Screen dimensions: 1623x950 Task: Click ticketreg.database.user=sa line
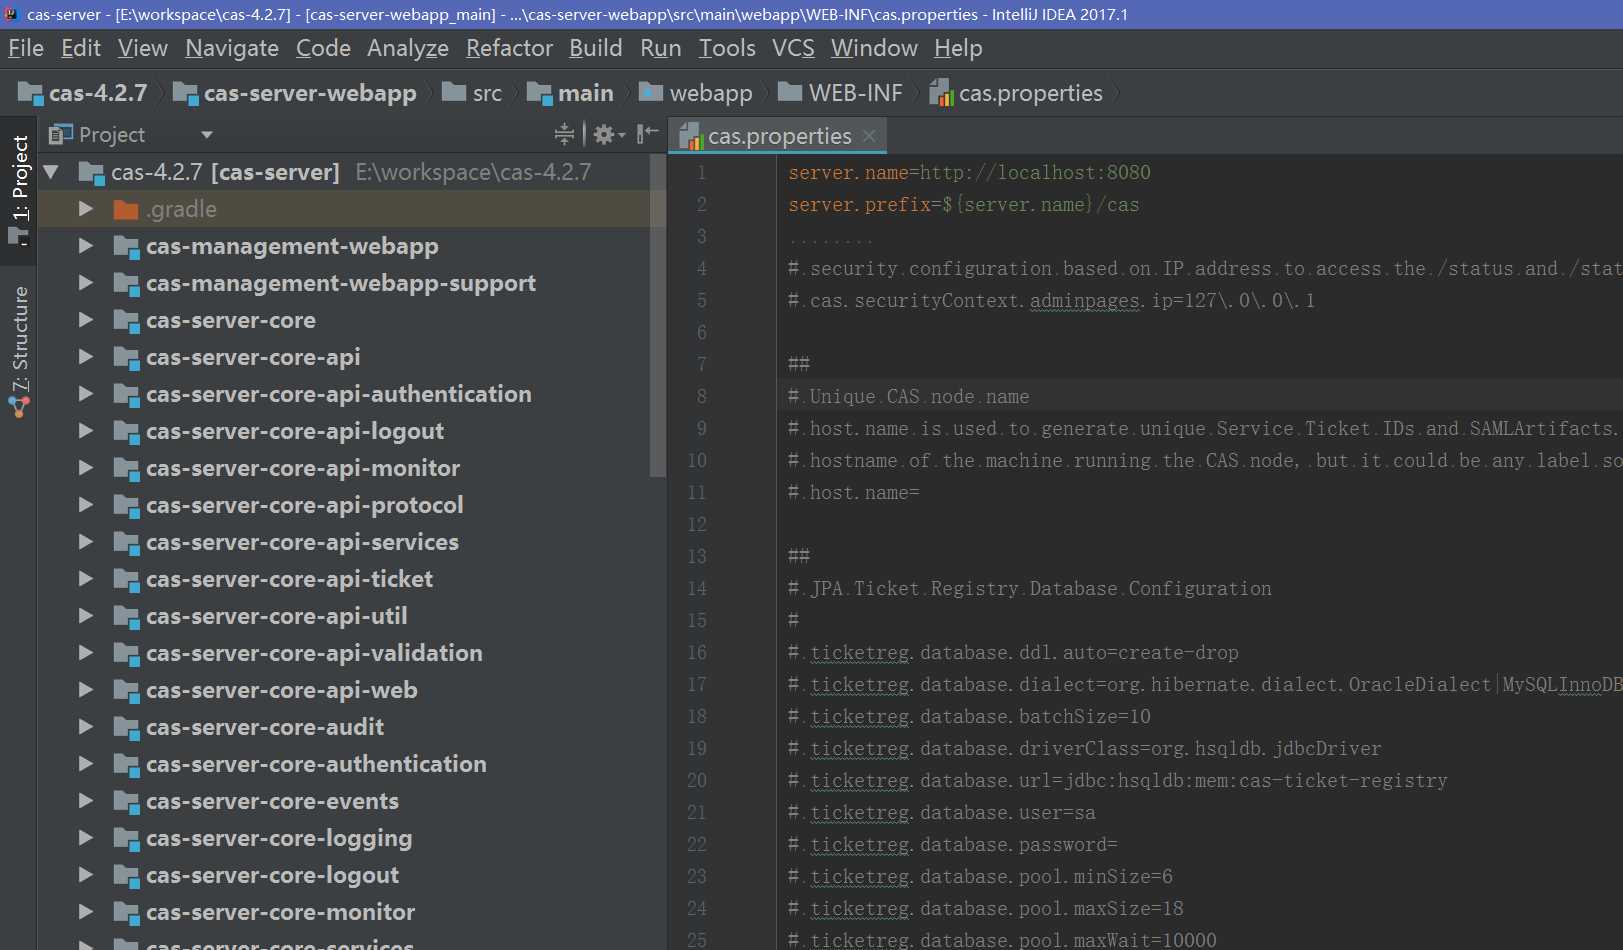click(x=941, y=812)
